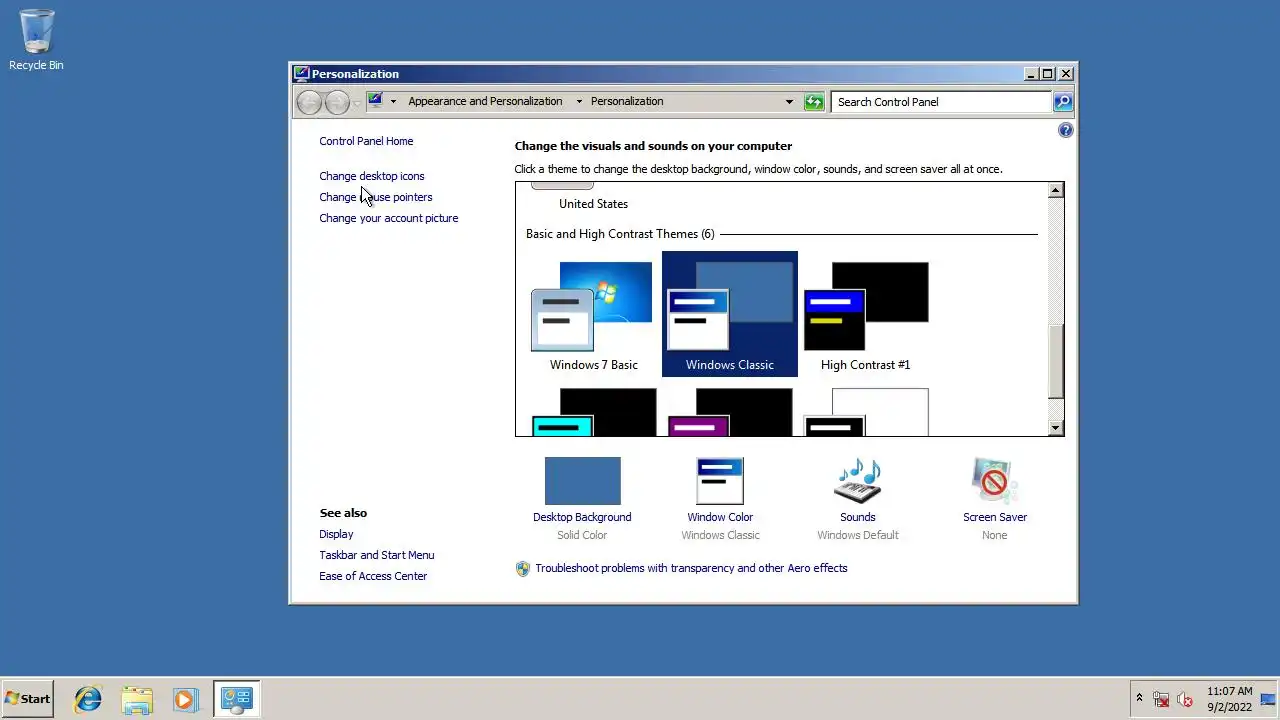Select the cyan-accent high contrast theme thumbnail
The image size is (1280, 720).
point(593,412)
